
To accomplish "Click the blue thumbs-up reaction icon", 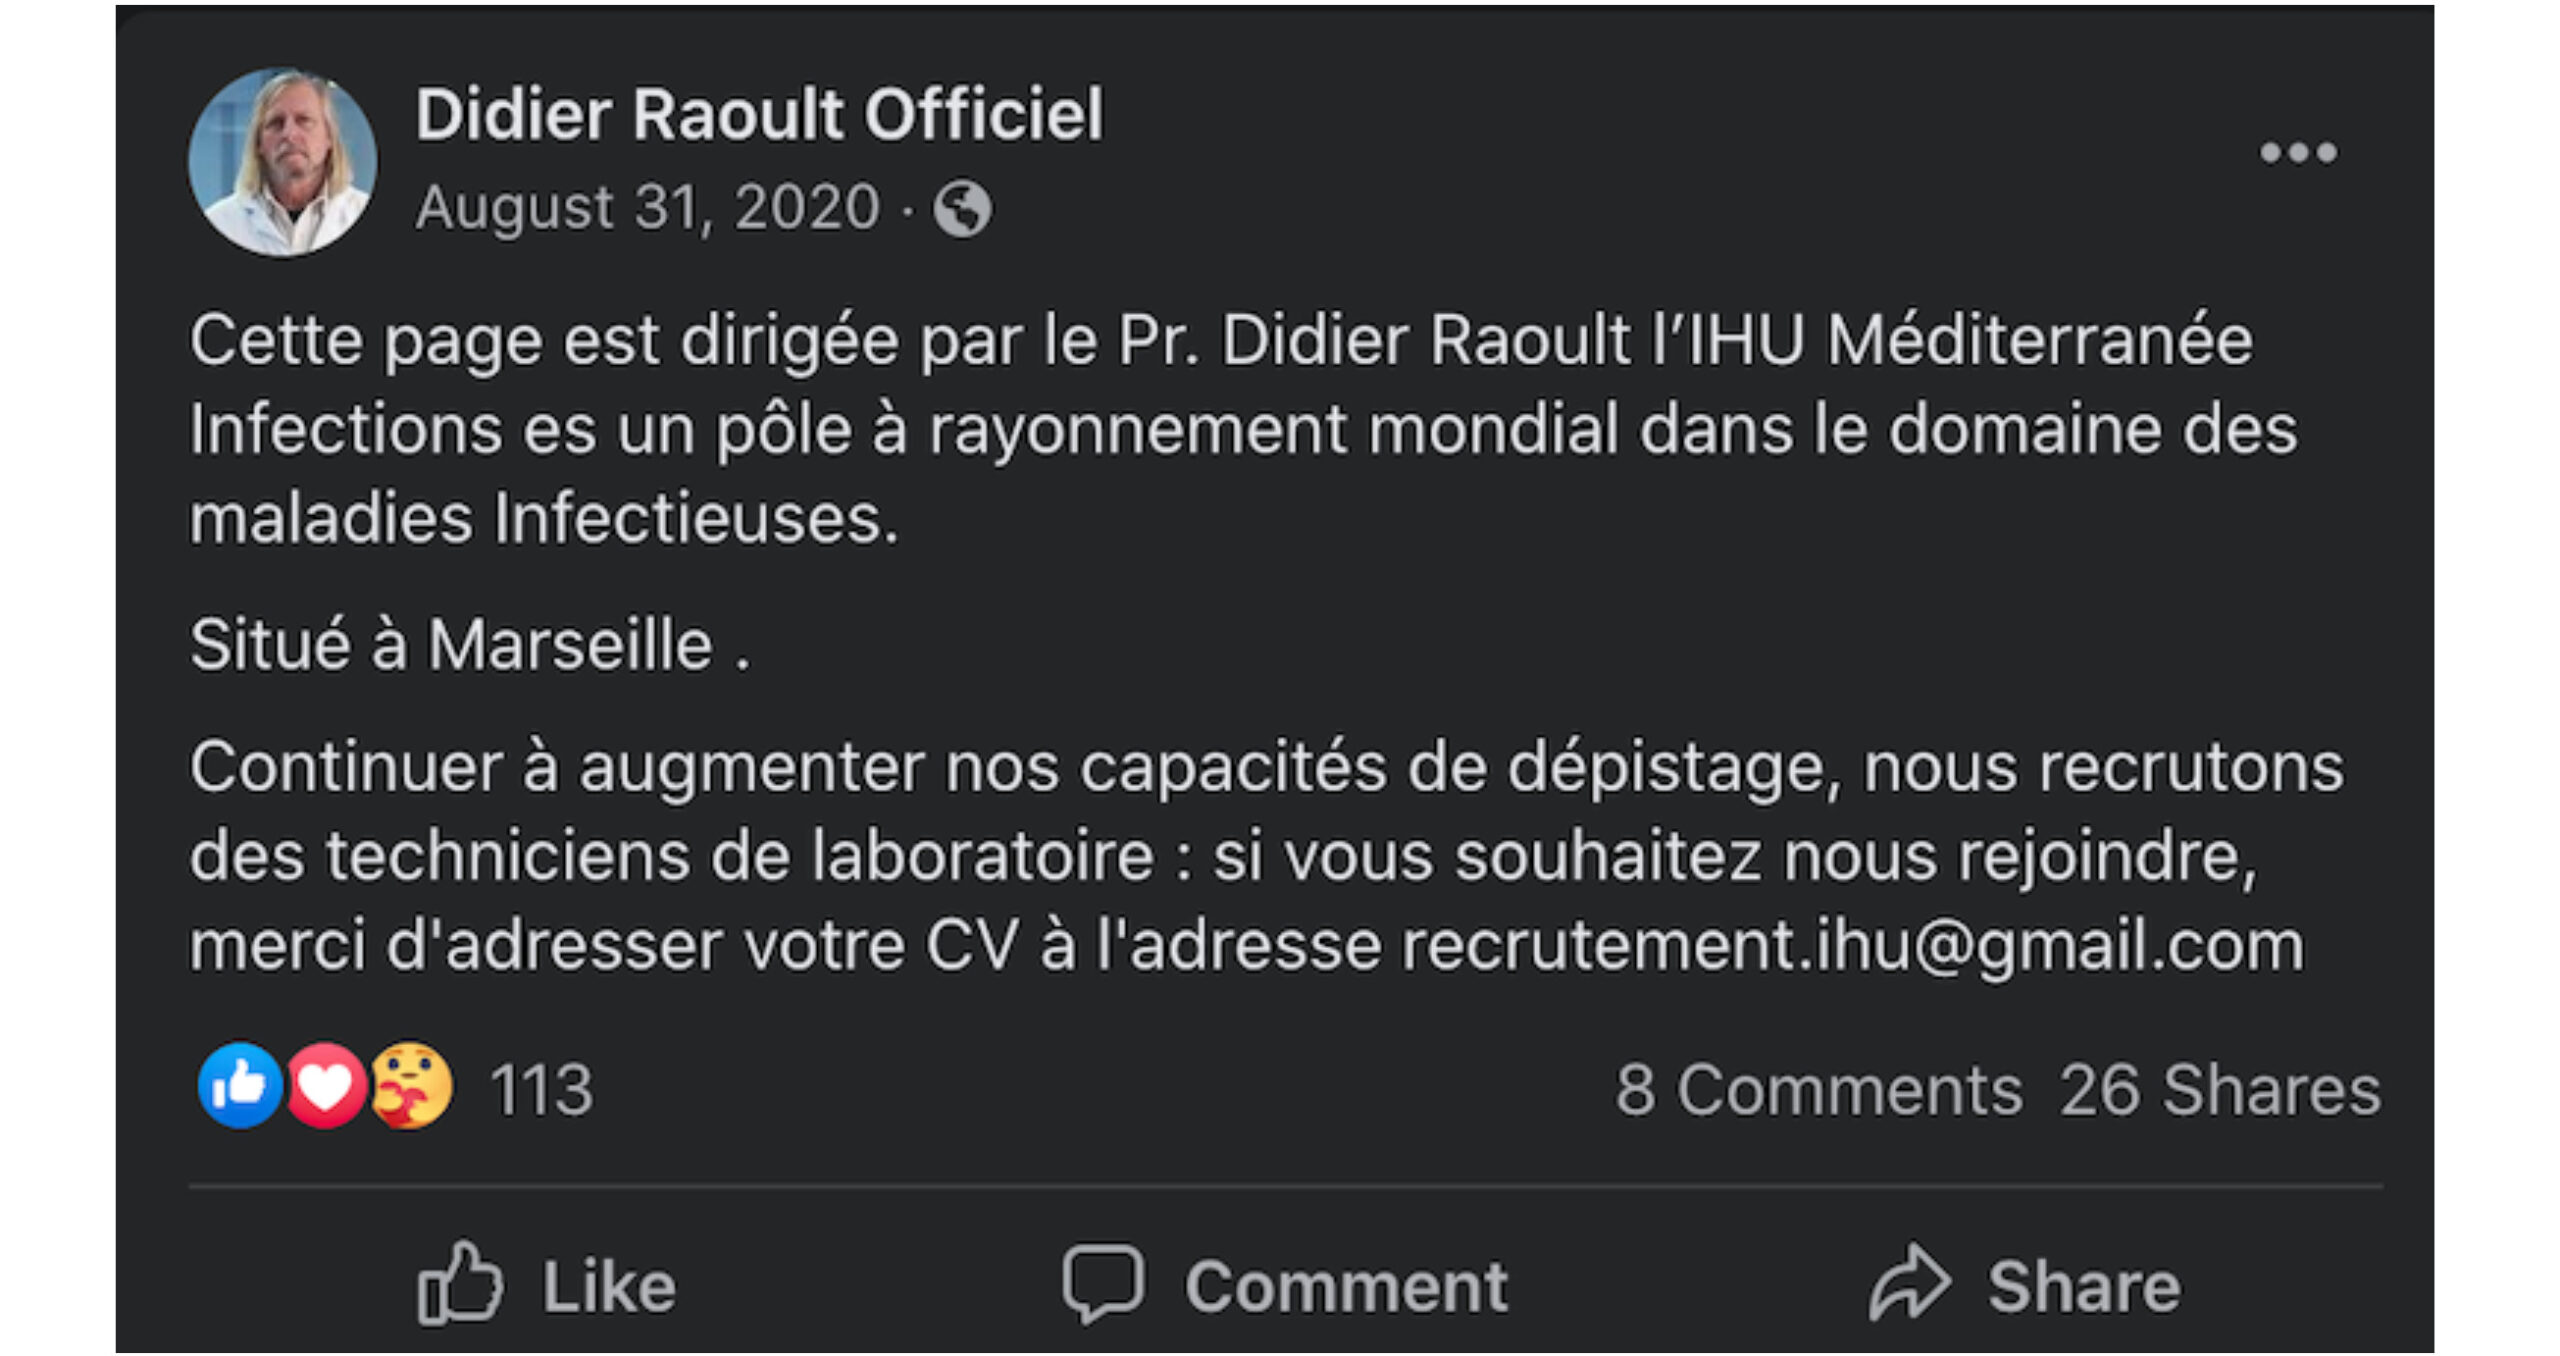I will (240, 1086).
